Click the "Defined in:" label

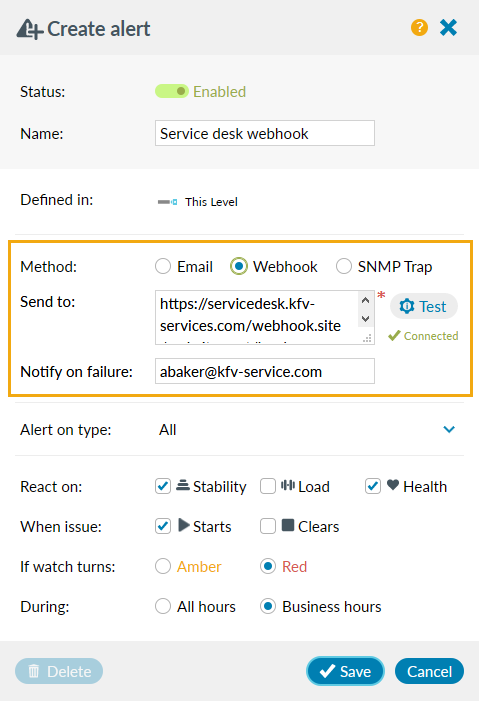57,199
